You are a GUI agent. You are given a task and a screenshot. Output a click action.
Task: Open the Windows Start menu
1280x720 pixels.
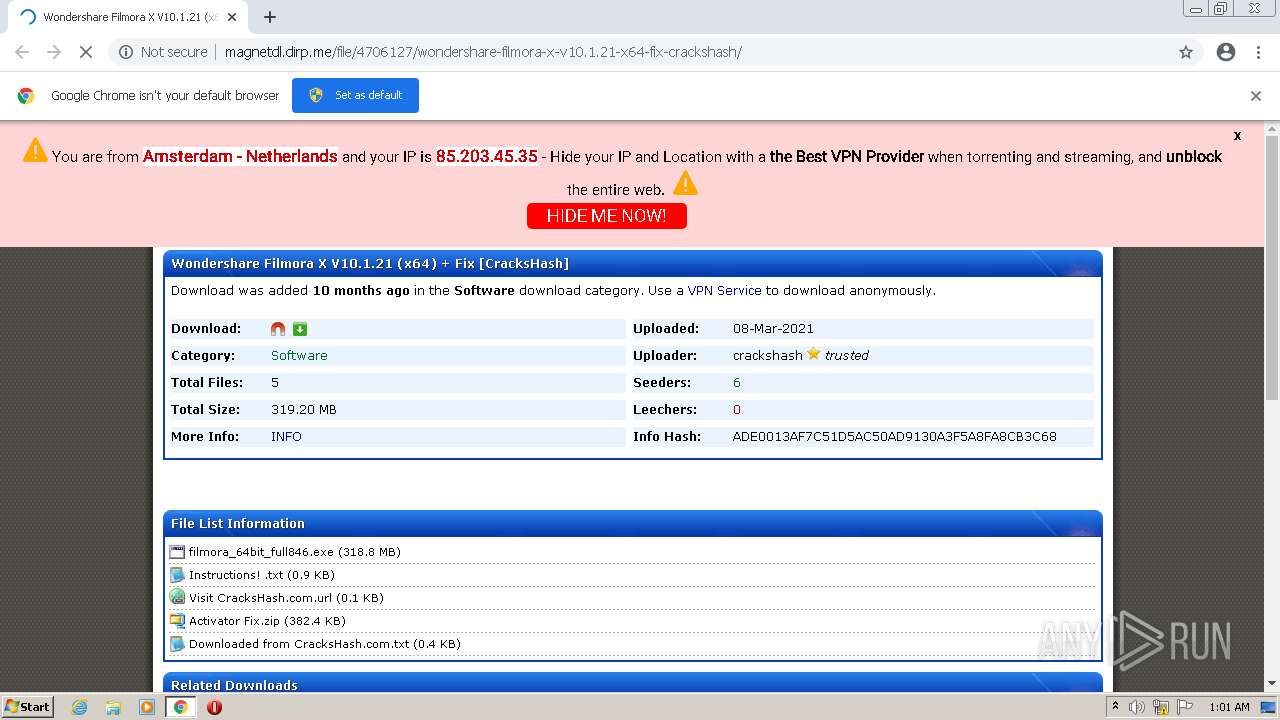pos(27,706)
